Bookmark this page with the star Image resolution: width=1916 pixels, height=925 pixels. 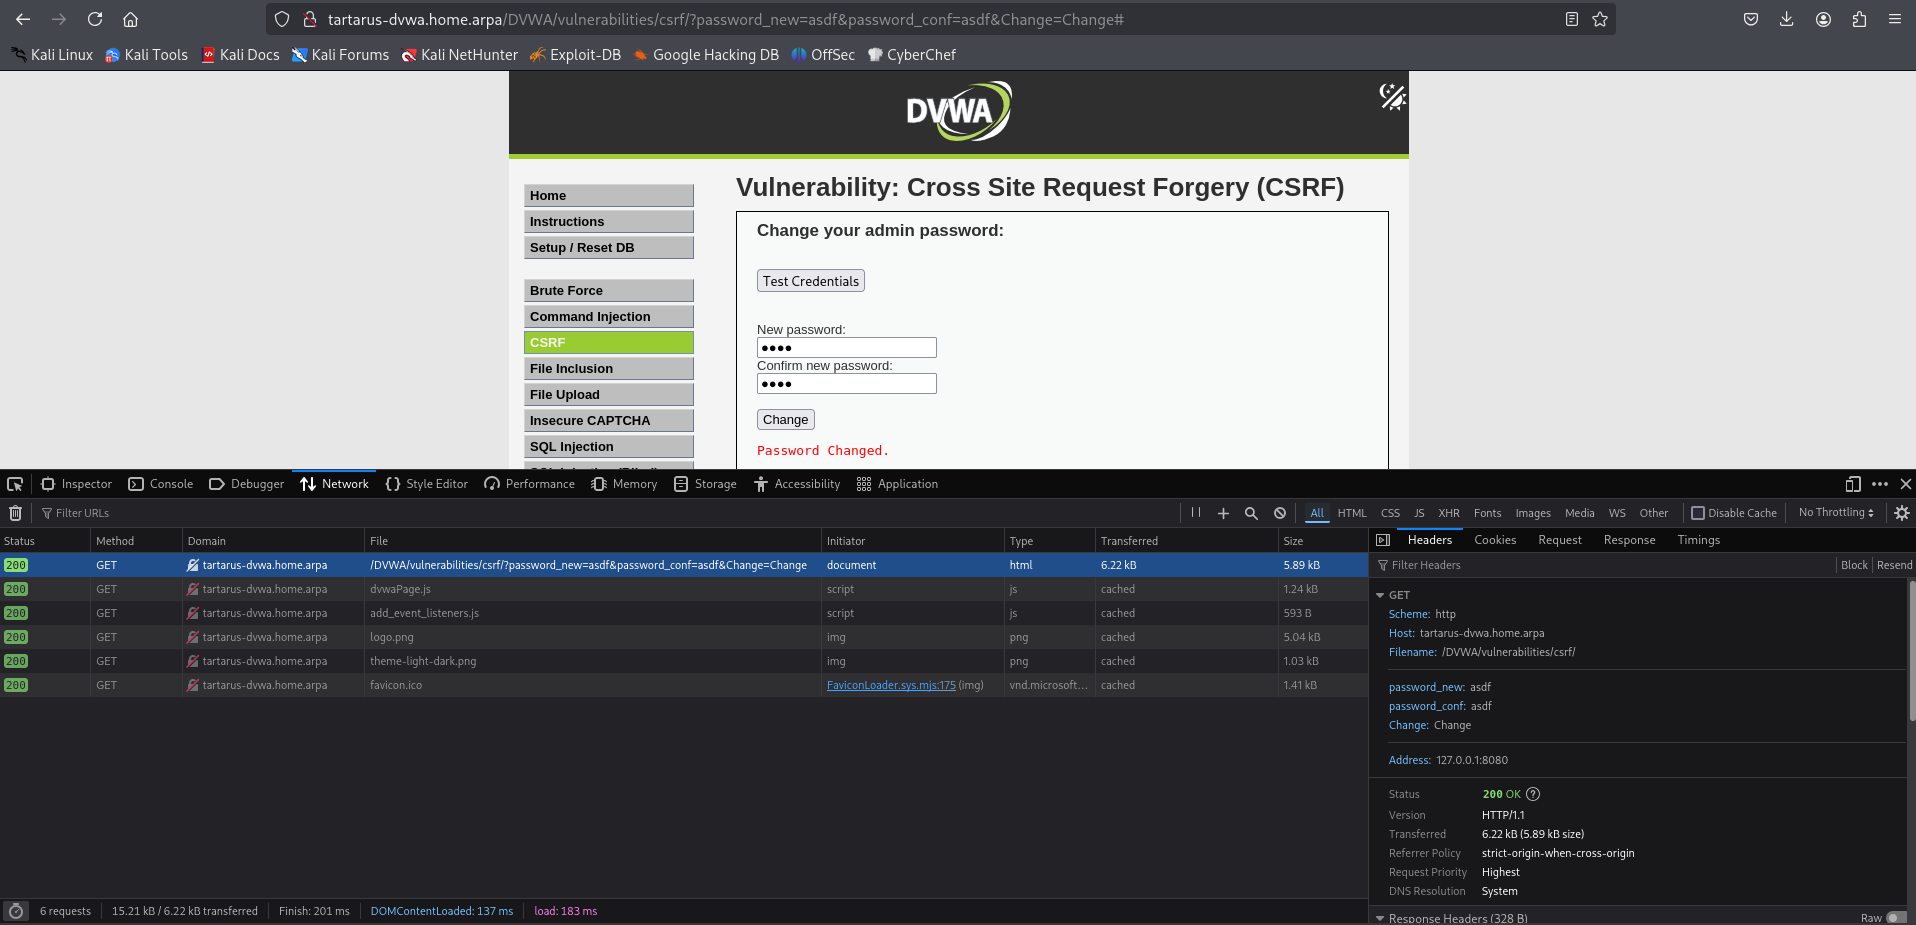(x=1600, y=19)
